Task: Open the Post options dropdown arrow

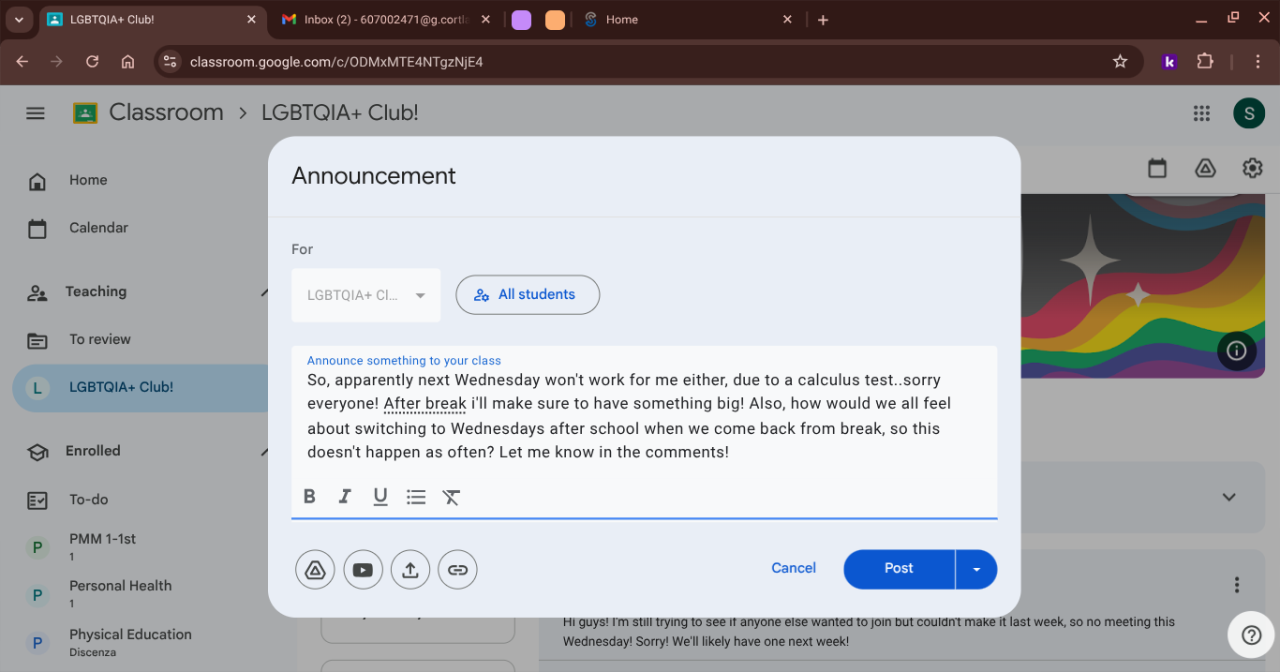Action: point(976,569)
